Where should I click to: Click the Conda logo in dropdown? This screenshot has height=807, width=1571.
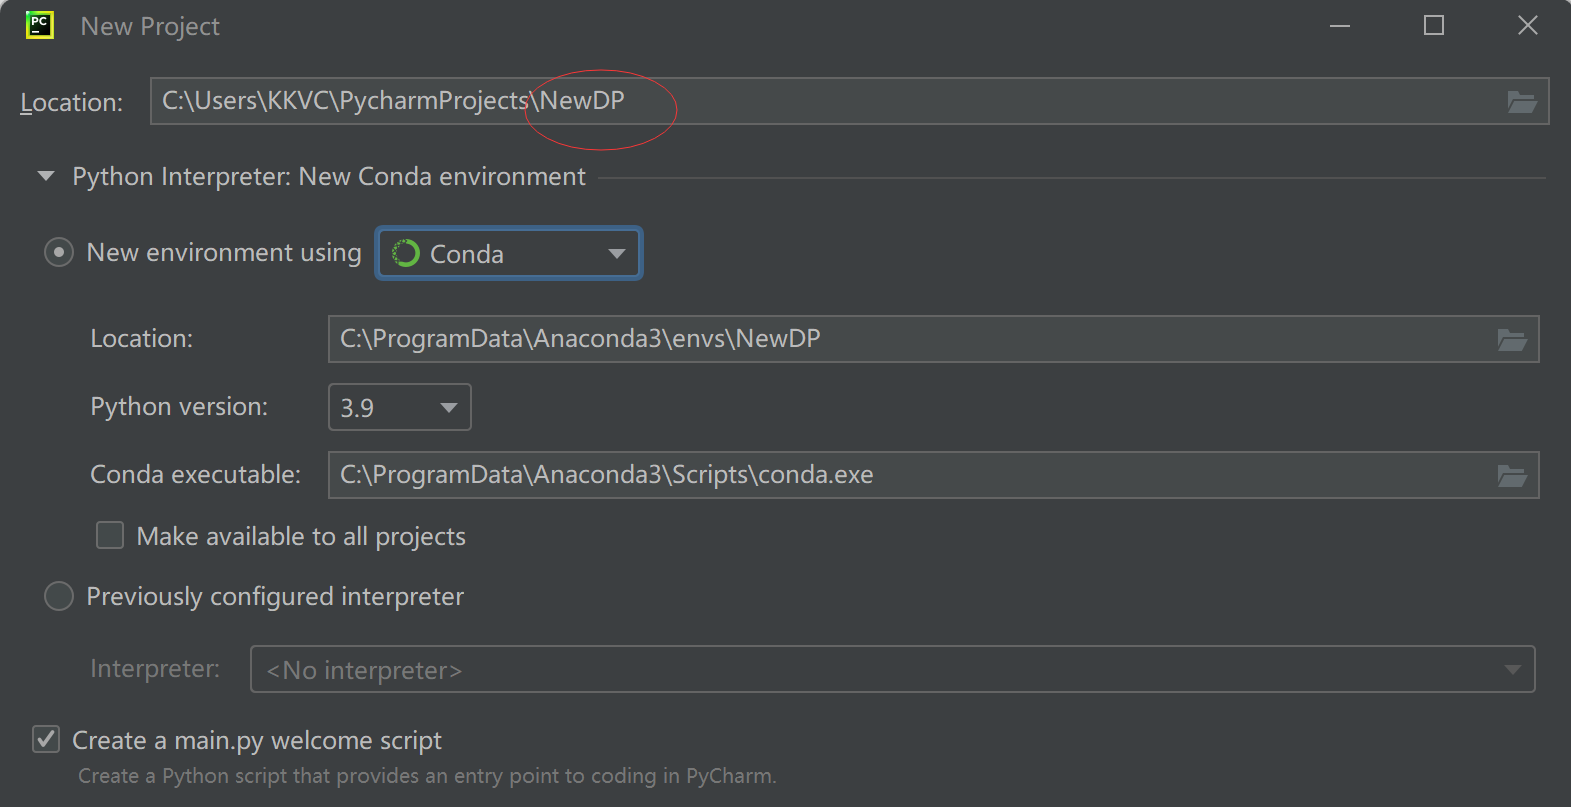click(406, 254)
